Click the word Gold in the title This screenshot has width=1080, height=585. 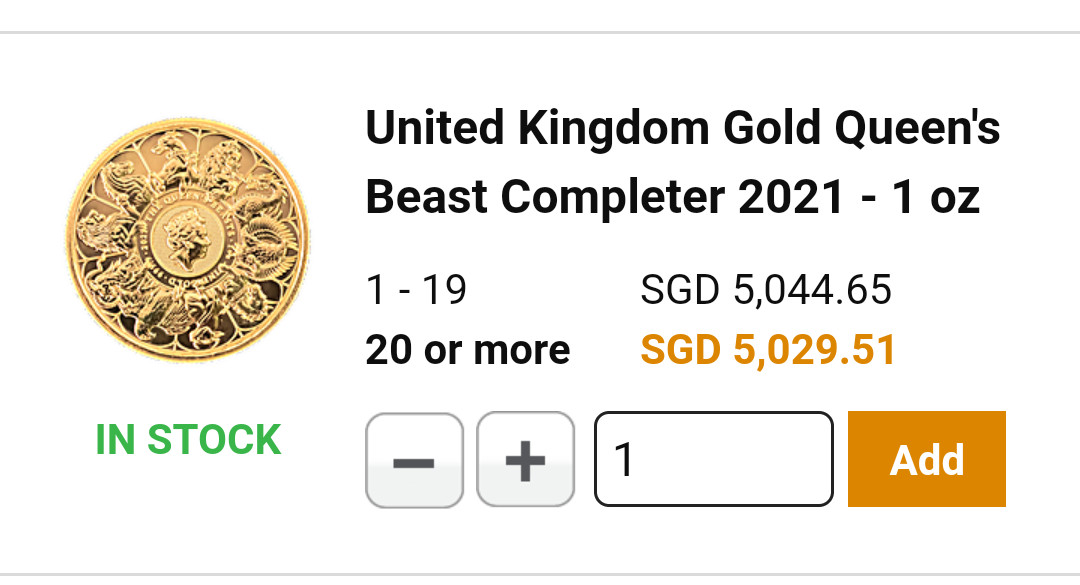[x=749, y=129]
